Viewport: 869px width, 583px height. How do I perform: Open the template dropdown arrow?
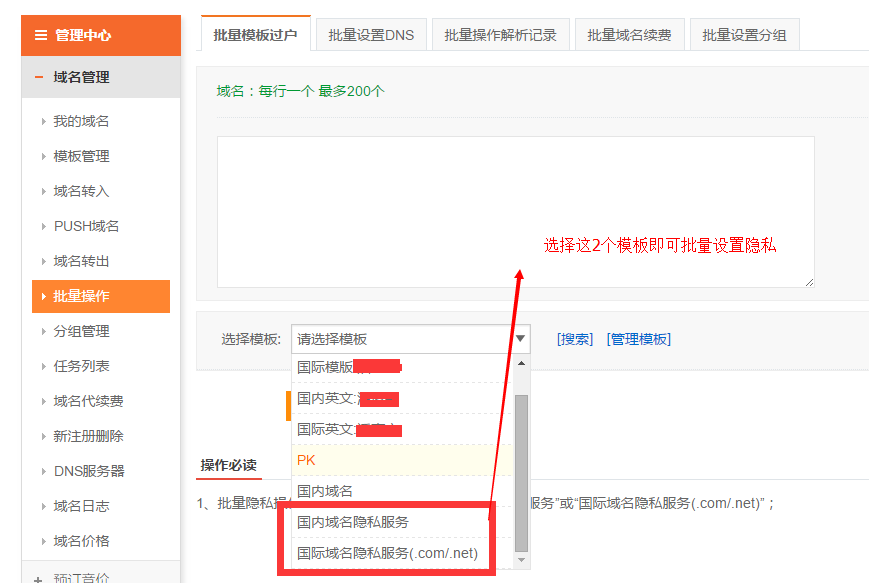[x=520, y=339]
